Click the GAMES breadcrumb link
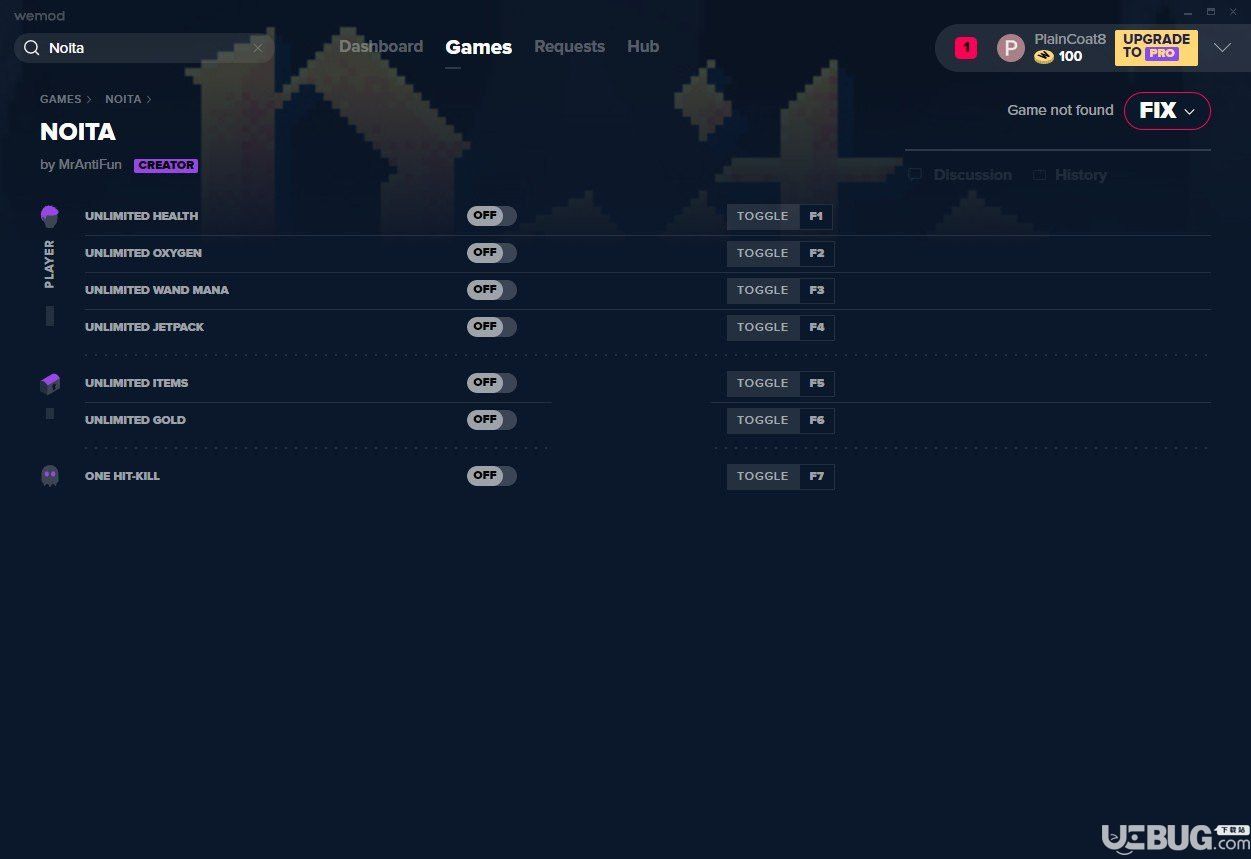 pyautogui.click(x=61, y=99)
